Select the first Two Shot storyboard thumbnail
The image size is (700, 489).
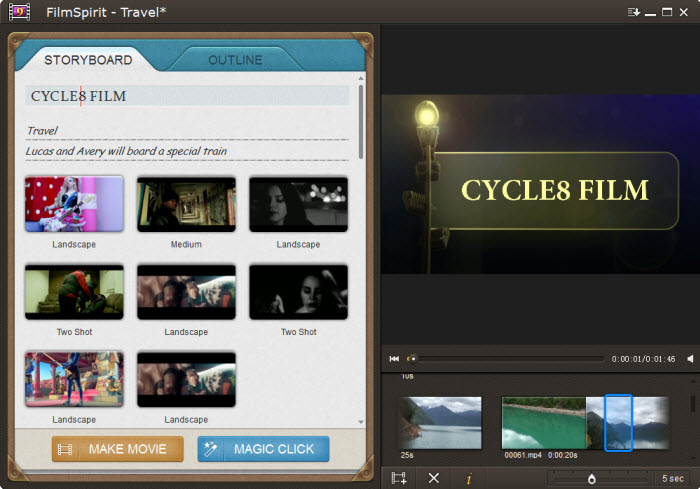(74, 292)
